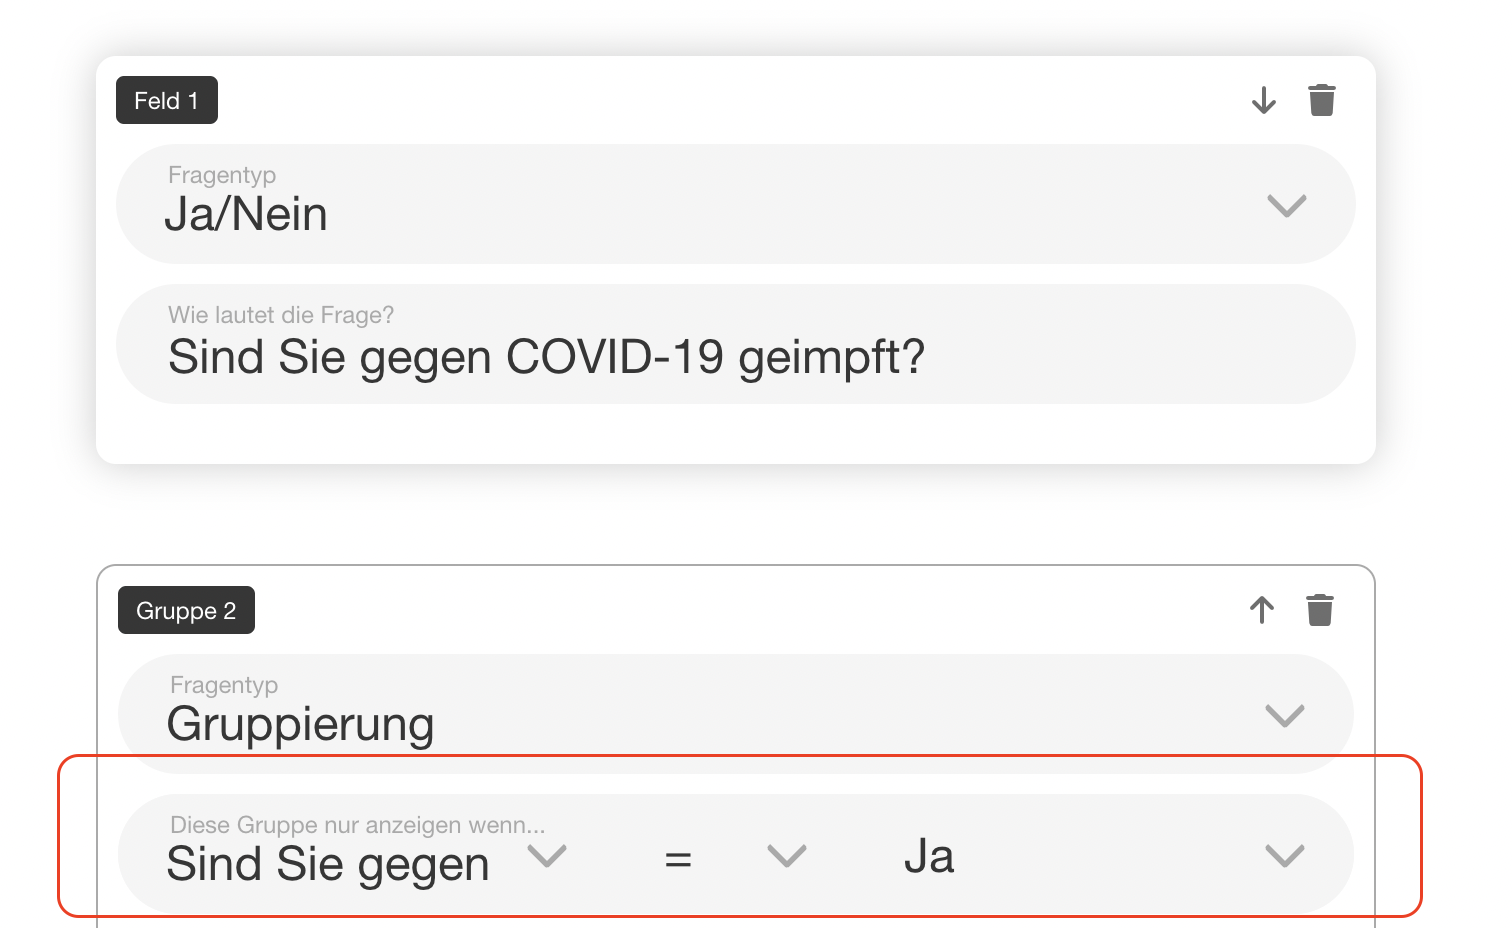Expand the Ja/Nein Fragentyp chevron
Viewport: 1512px width, 928px height.
1287,206
